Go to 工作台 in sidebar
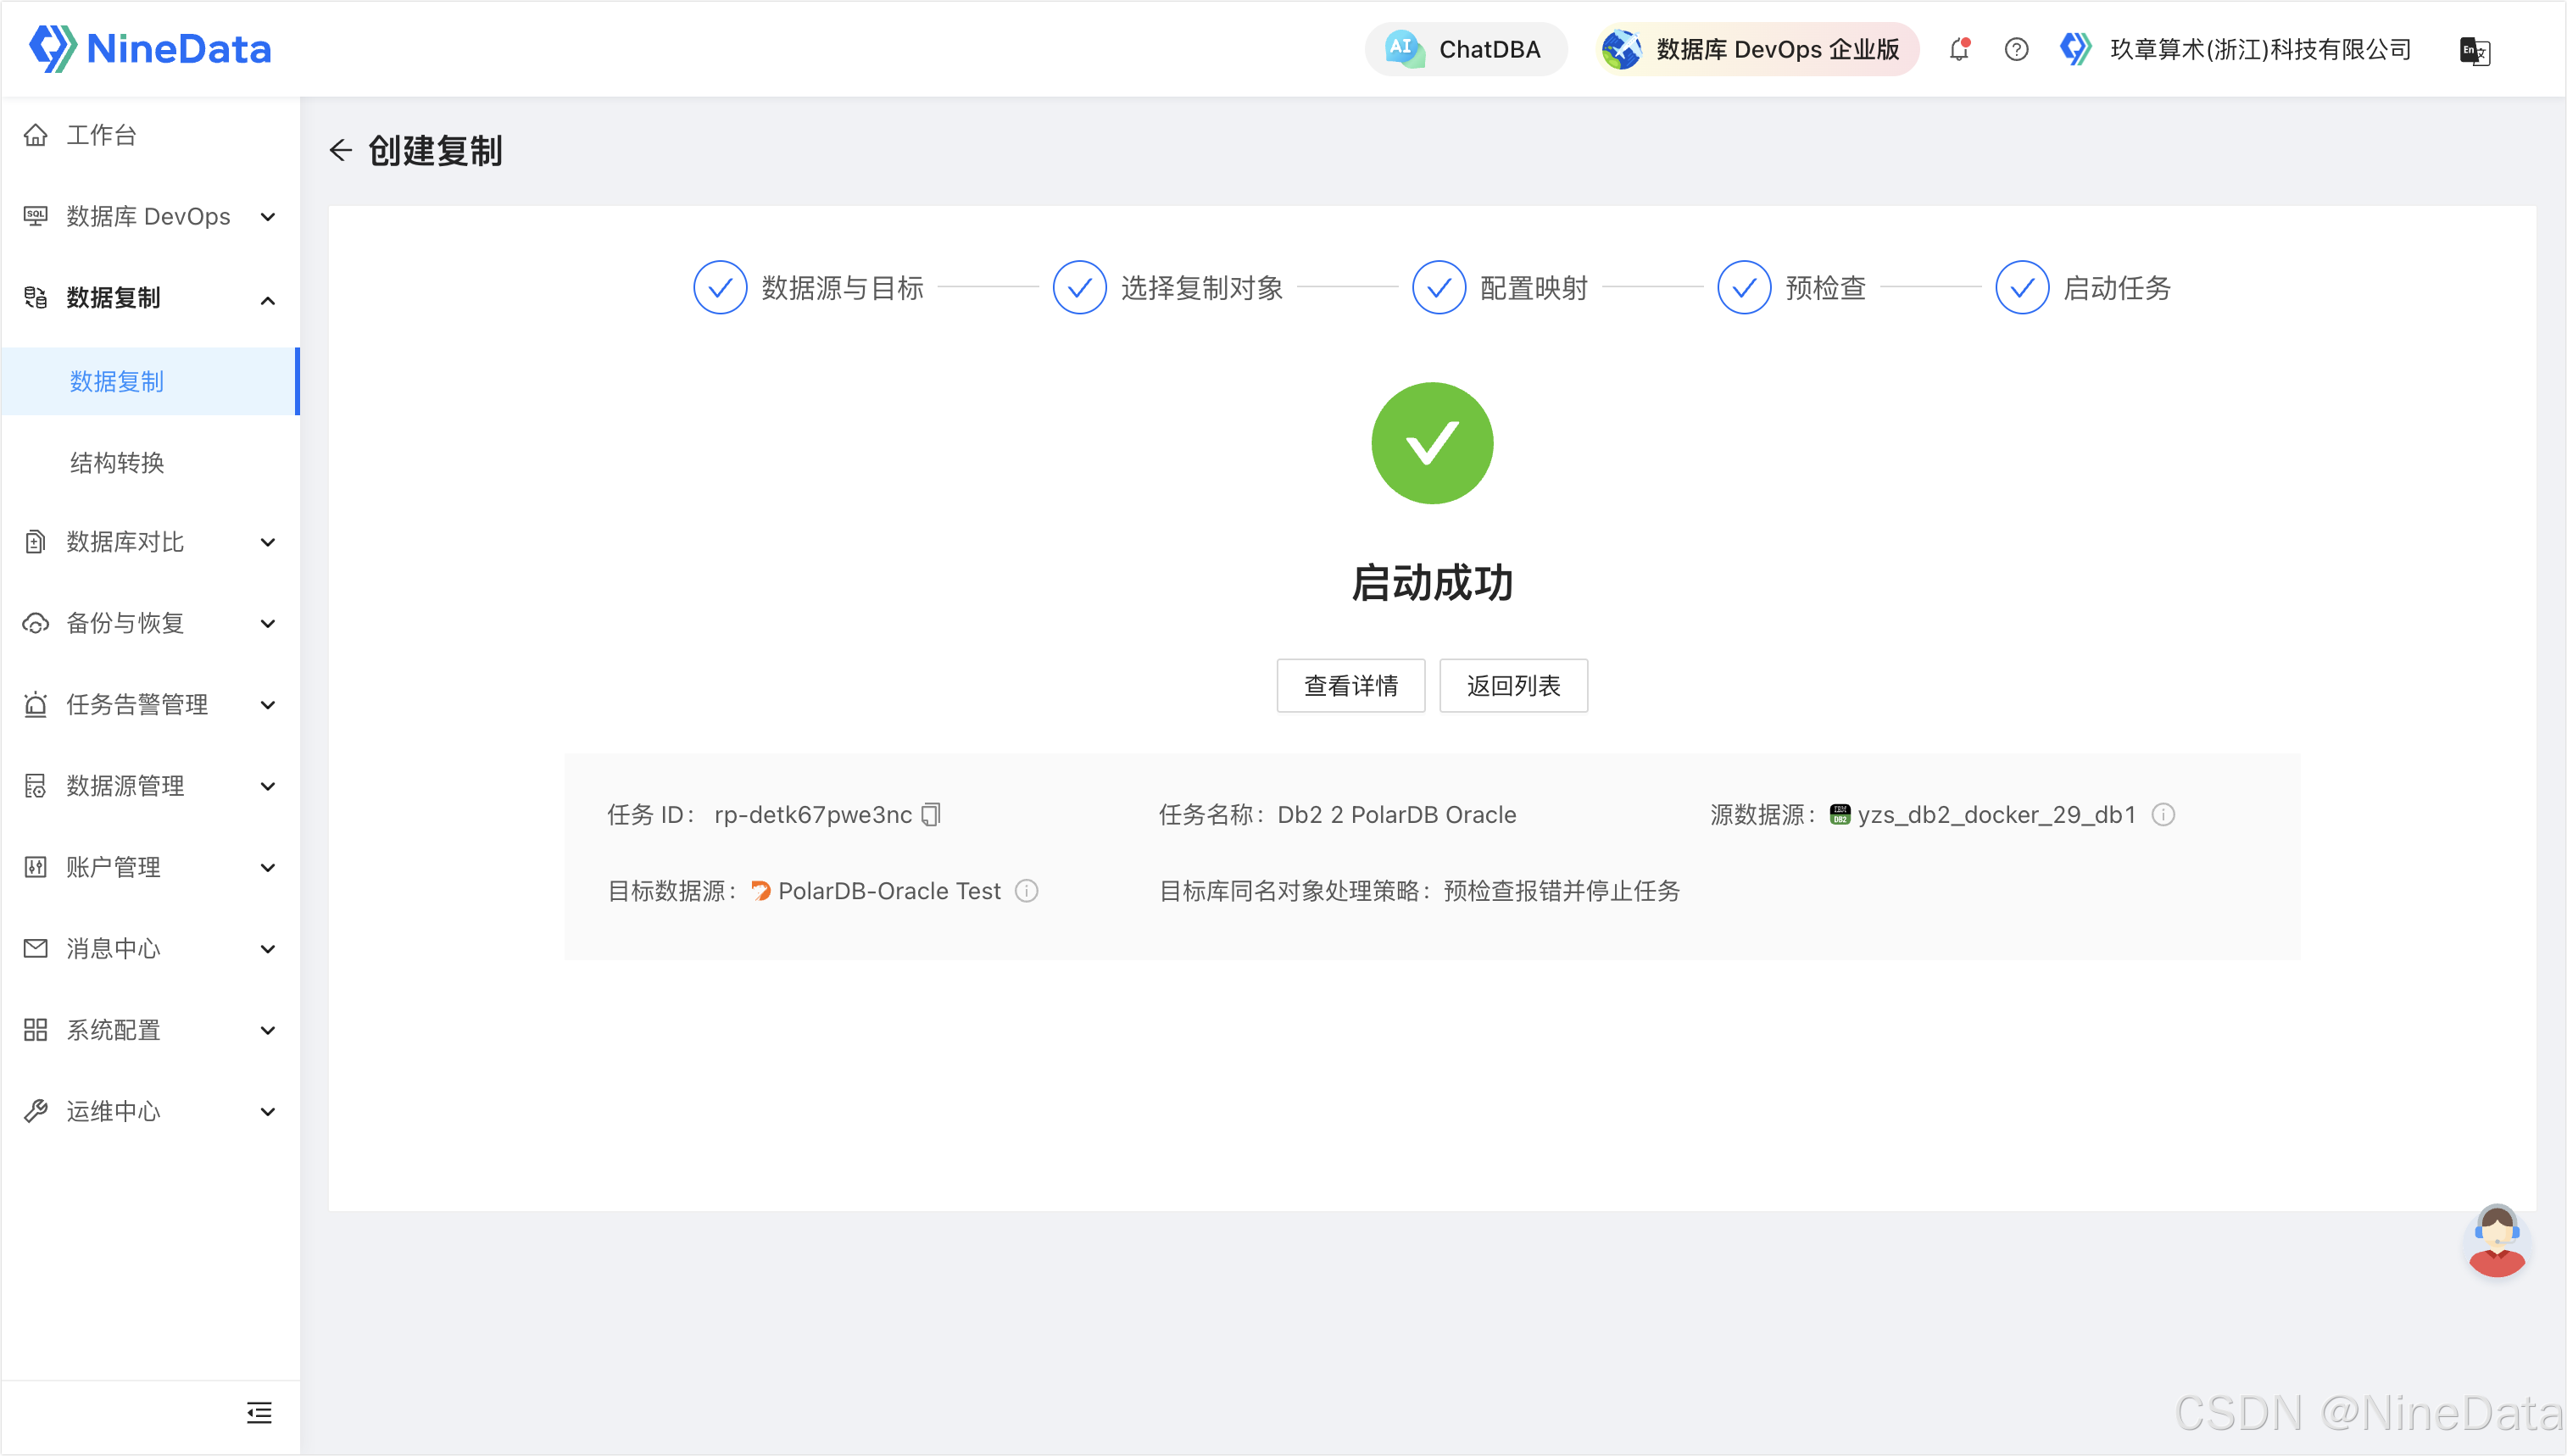This screenshot has width=2567, height=1456. (101, 135)
